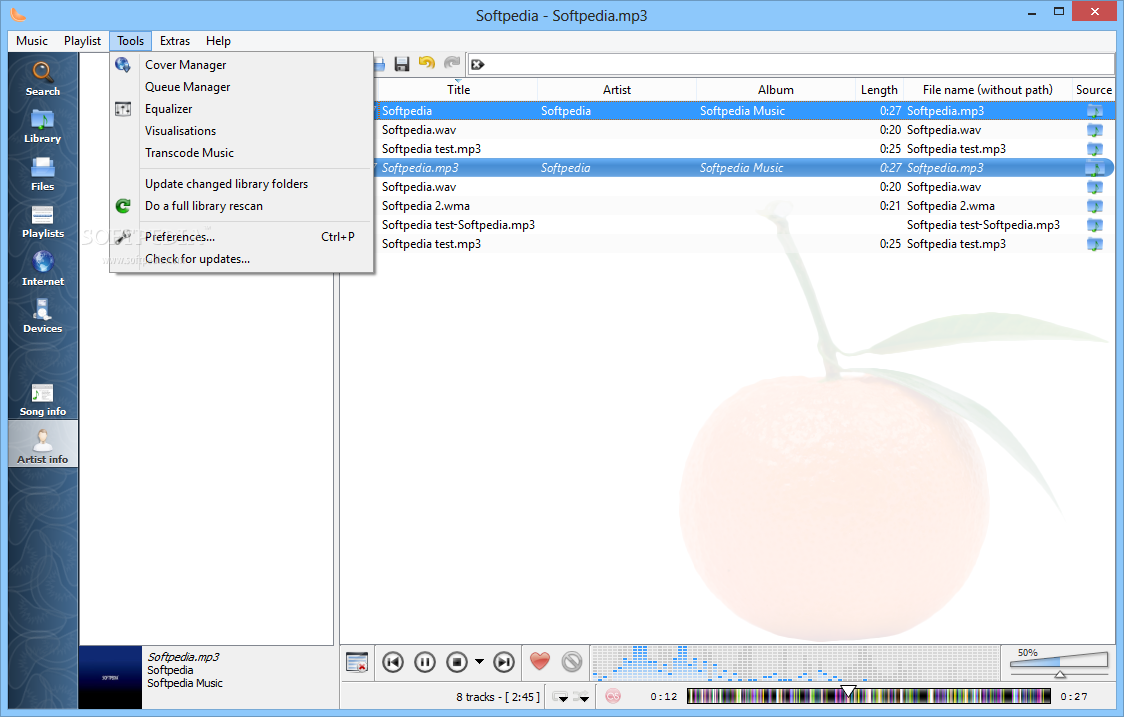1124x717 pixels.
Task: Open the Playlists sidebar panel
Action: (42, 221)
